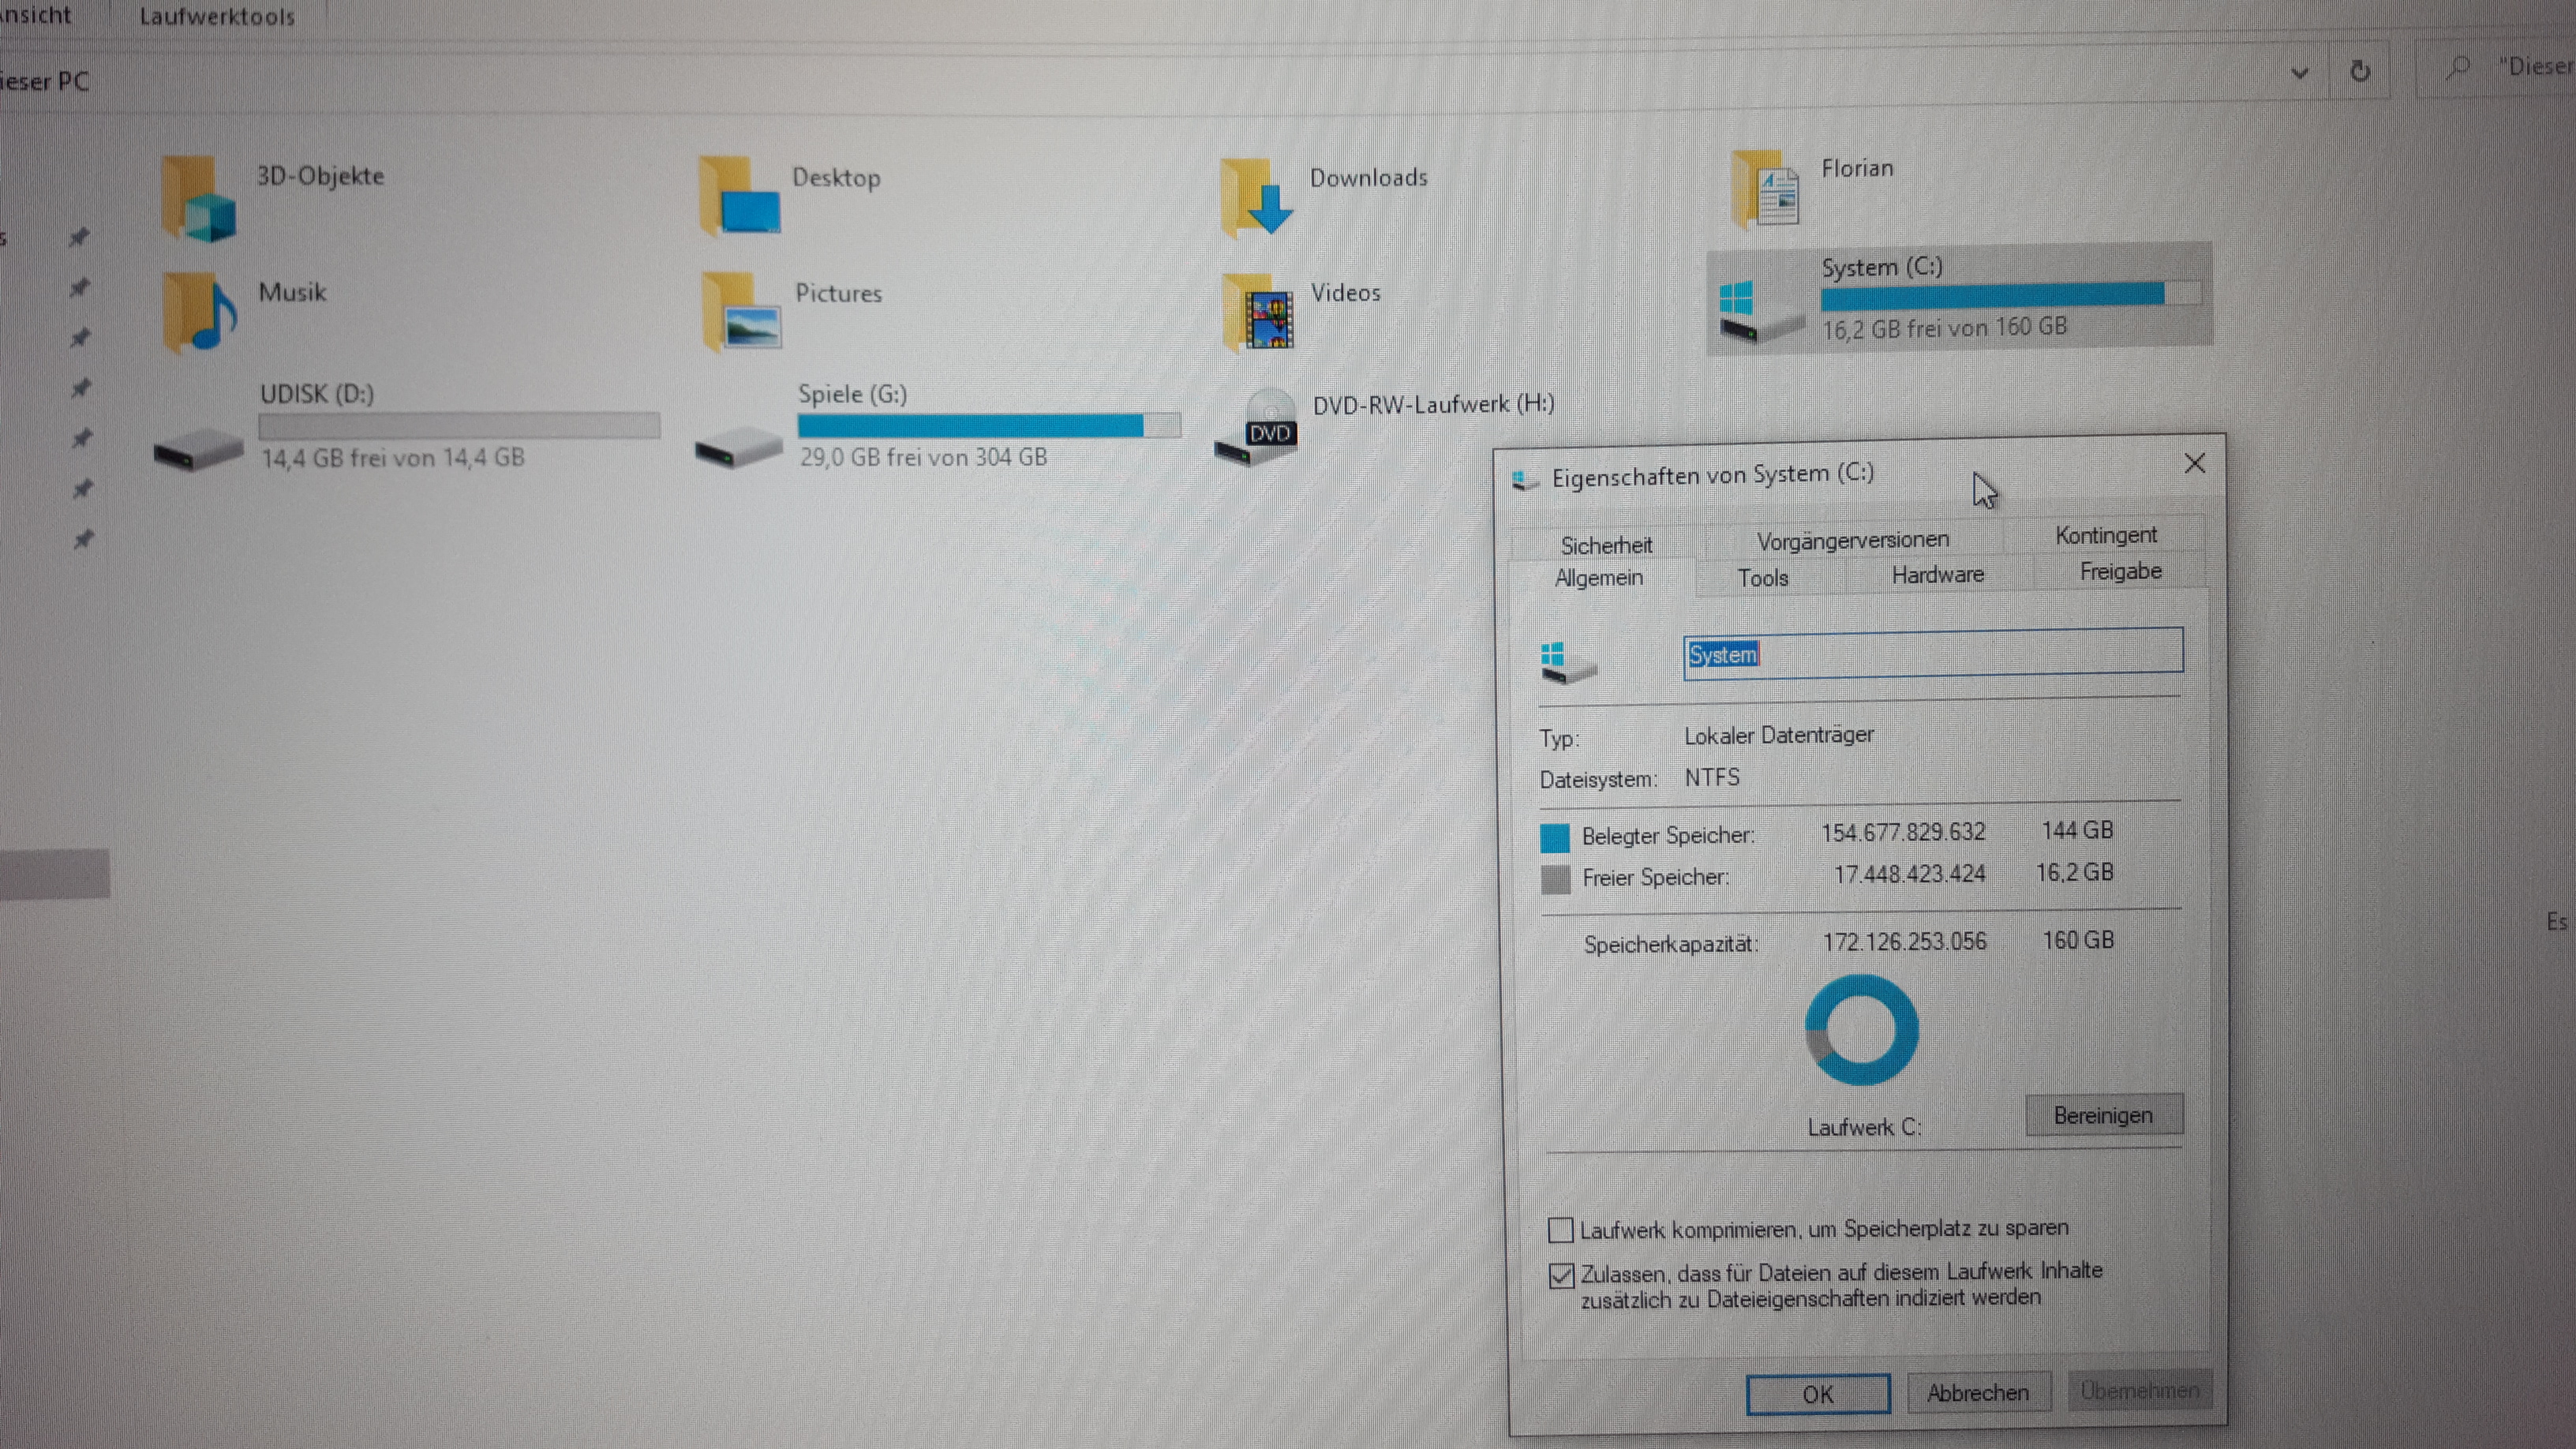Open the Videos folder icon
The width and height of the screenshot is (2576, 1449).
pos(1258,314)
